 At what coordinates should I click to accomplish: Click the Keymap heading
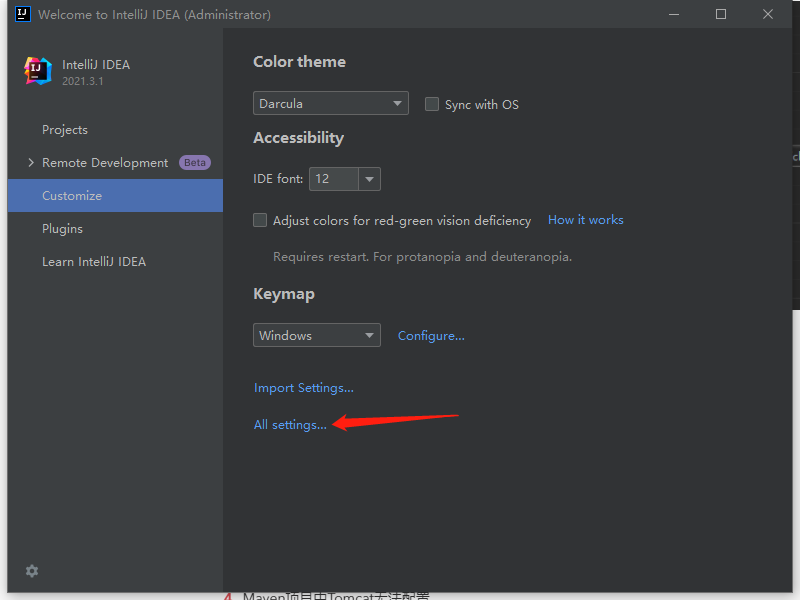coord(284,294)
